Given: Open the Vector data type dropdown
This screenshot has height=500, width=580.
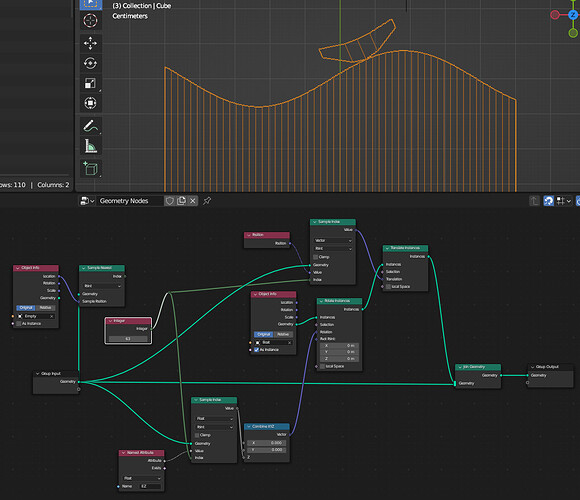Looking at the screenshot, I should tap(333, 240).
